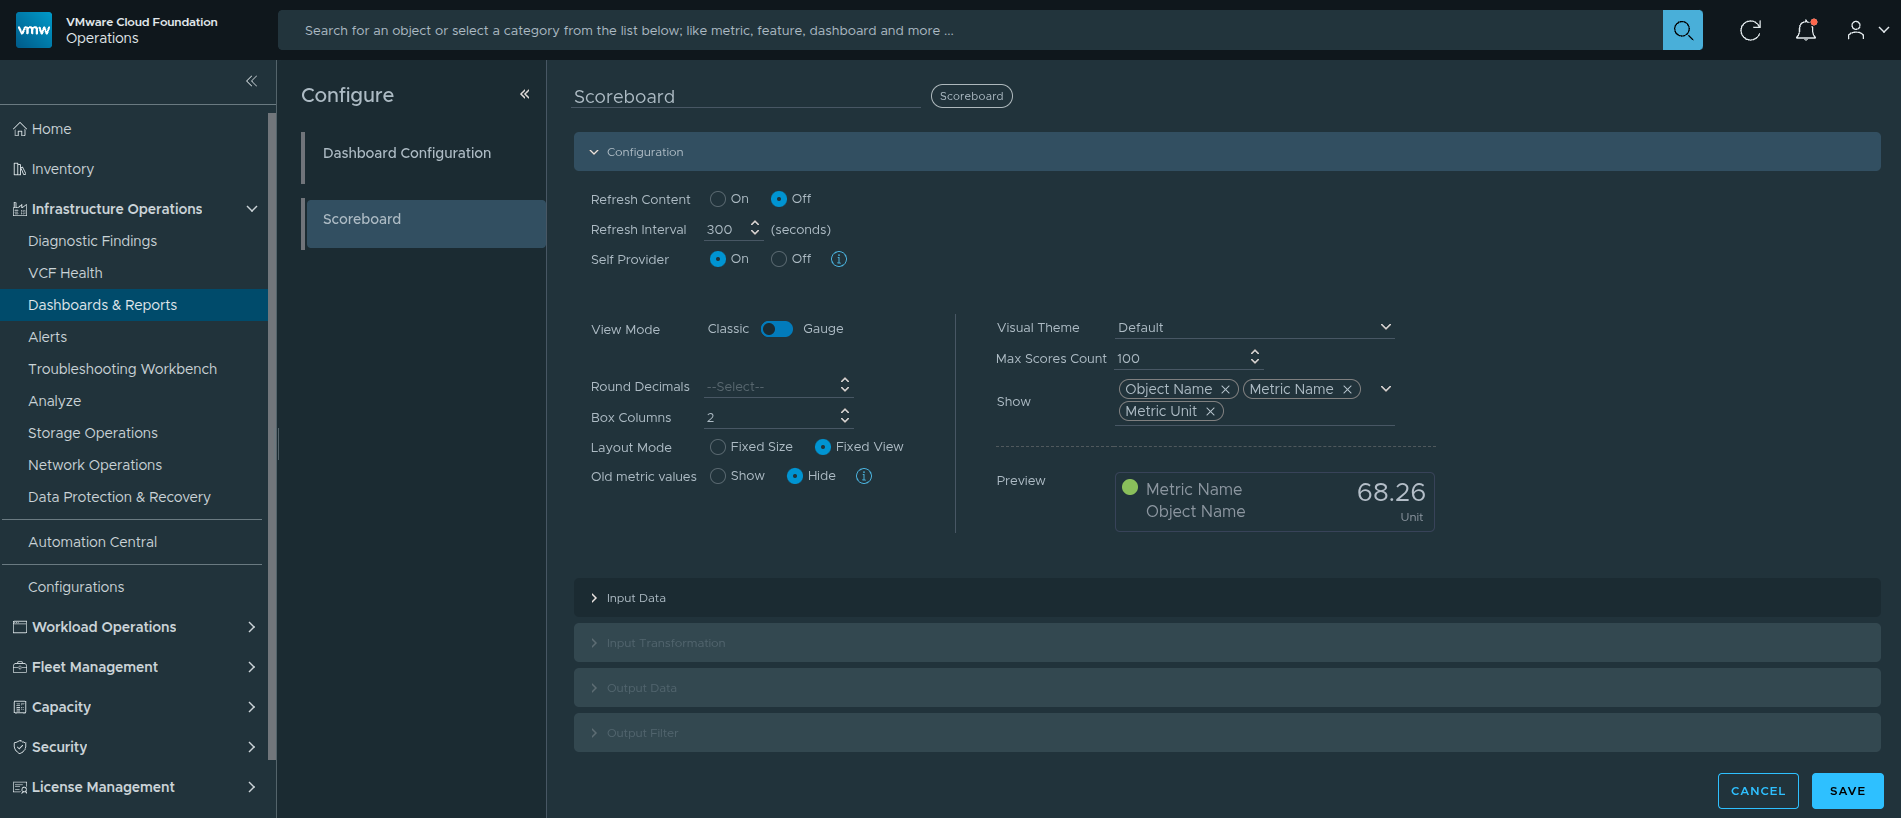Open the Show options dropdown arrow
Image resolution: width=1901 pixels, height=818 pixels.
tap(1386, 389)
